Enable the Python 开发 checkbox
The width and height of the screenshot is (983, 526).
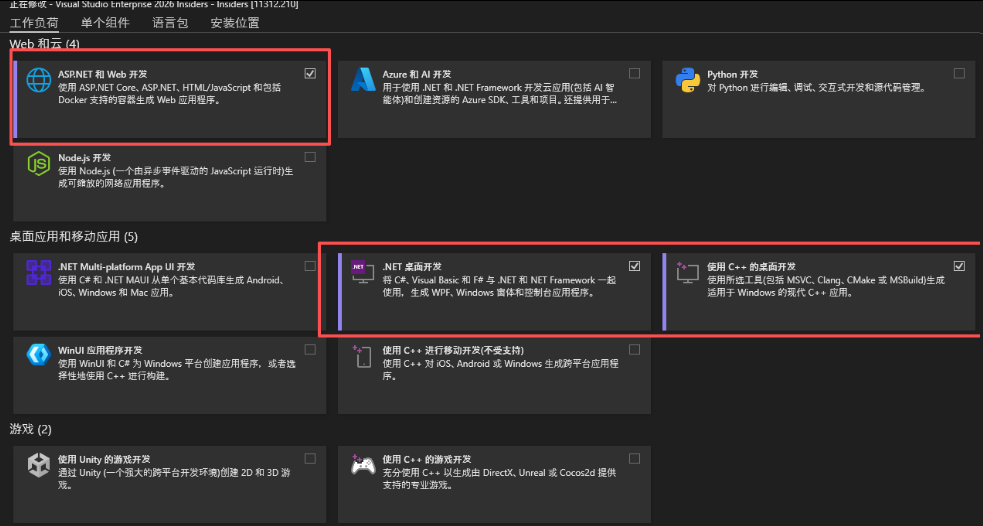[959, 73]
